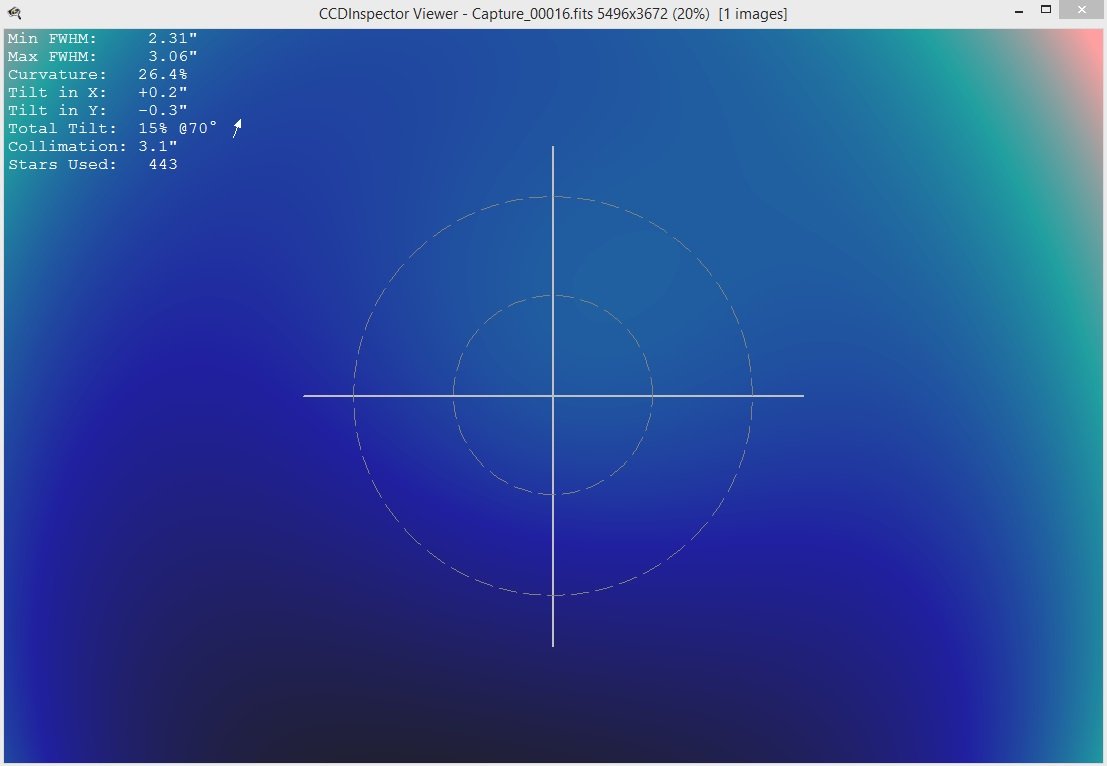This screenshot has width=1107, height=766.
Task: Click the 'Min FWHM: 2.31"' readout
Action: tap(102, 38)
